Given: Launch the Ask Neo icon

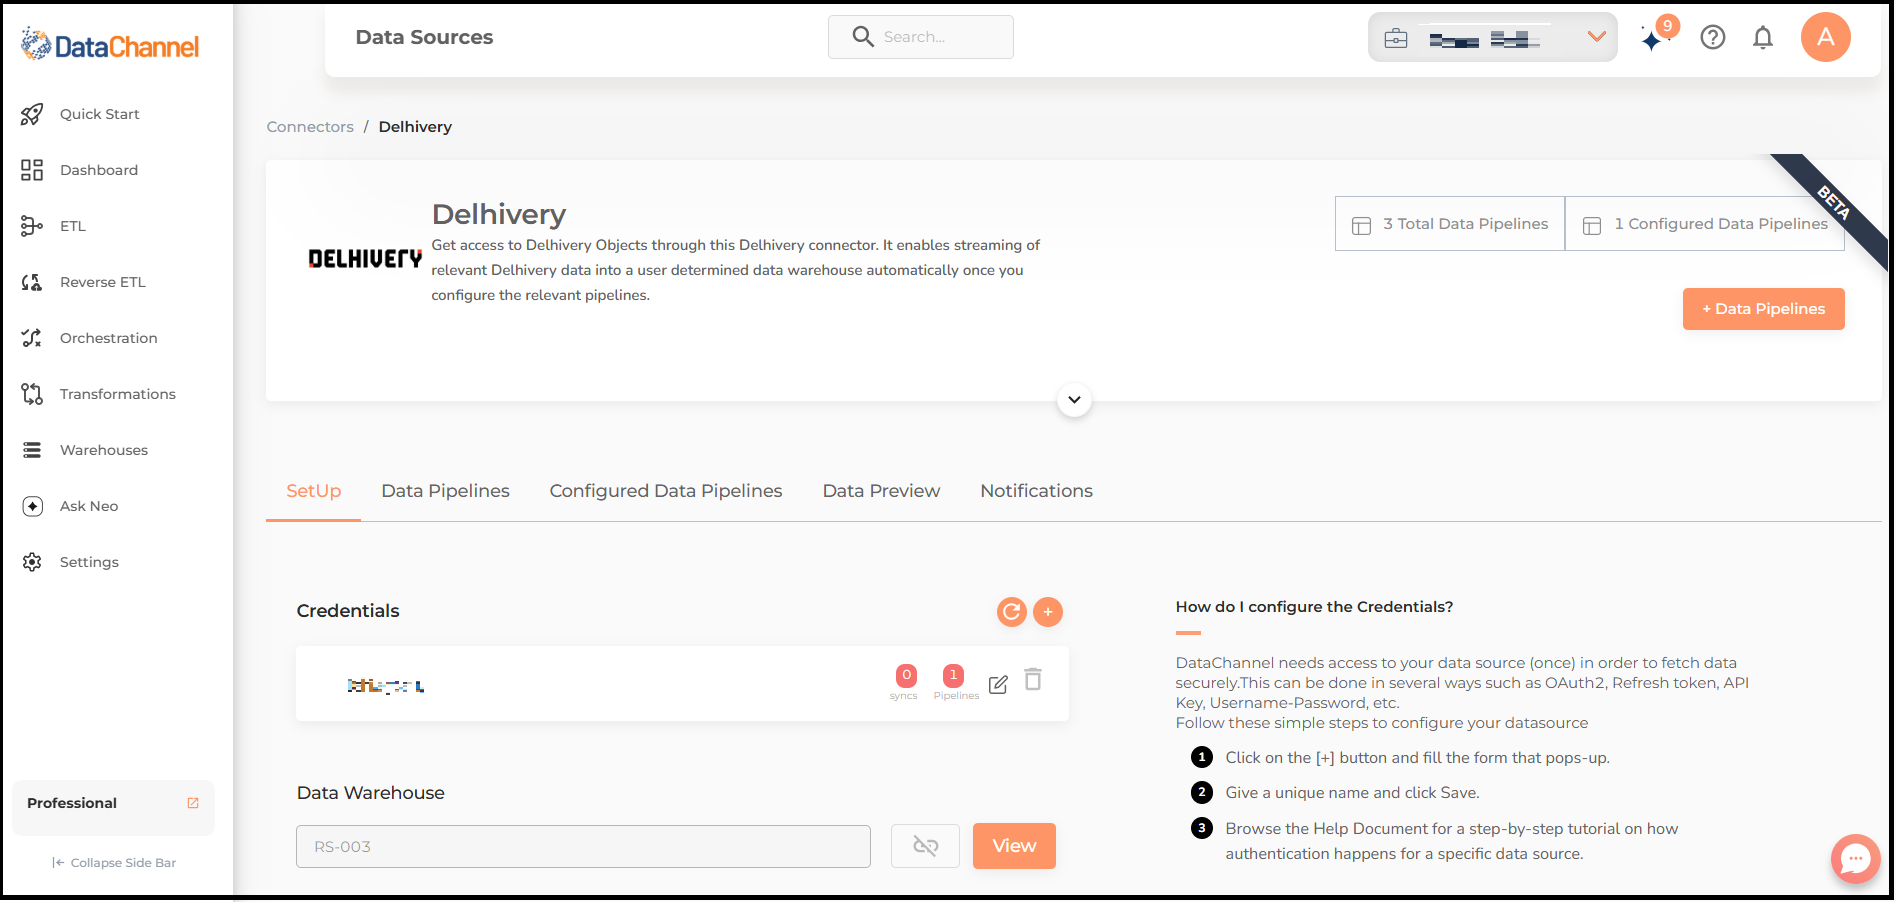Looking at the screenshot, I should (32, 506).
